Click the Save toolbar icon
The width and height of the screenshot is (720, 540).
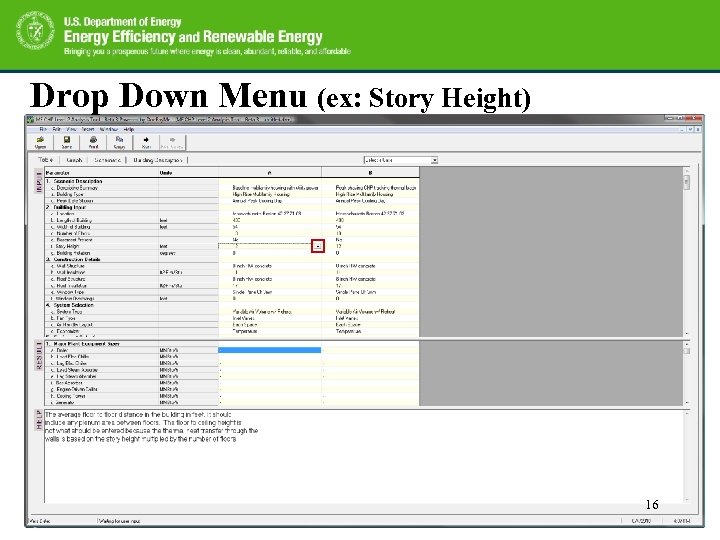tap(67, 142)
